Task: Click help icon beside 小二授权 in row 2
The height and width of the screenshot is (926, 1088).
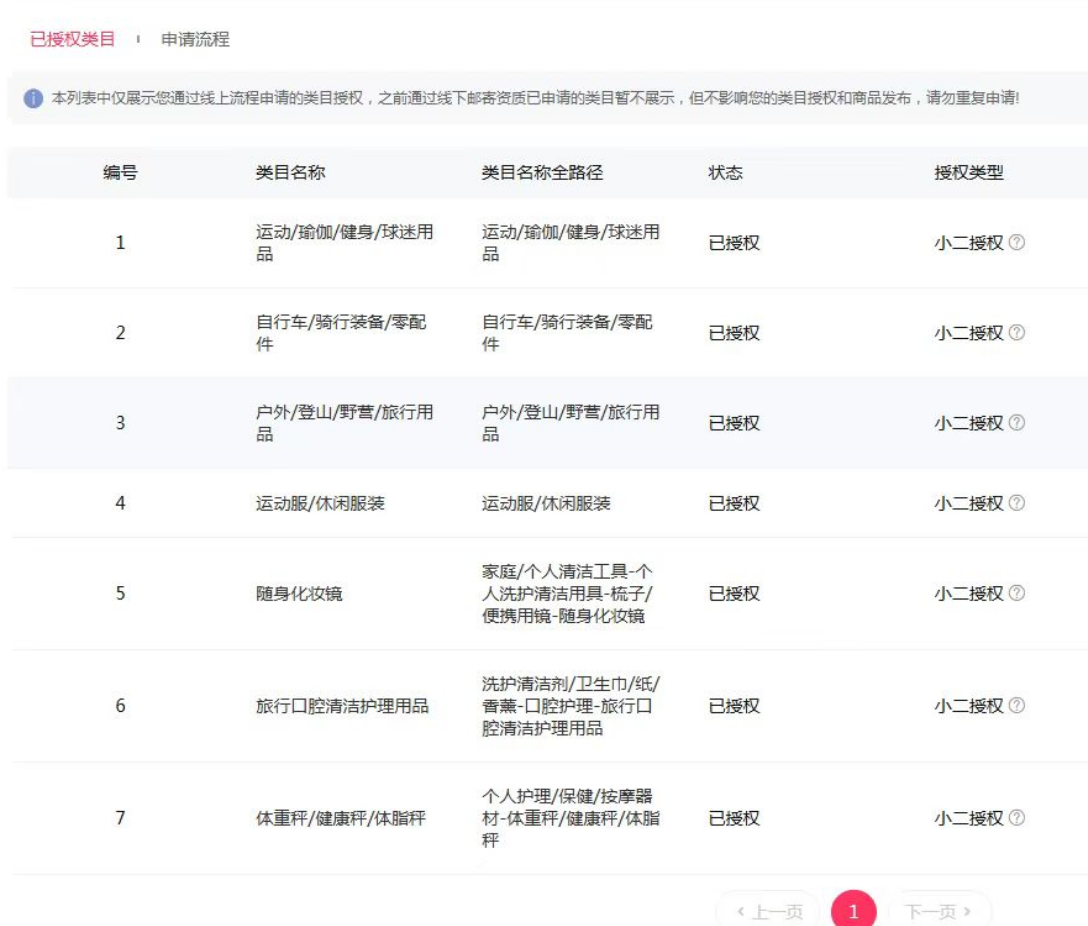Action: pyautogui.click(x=1017, y=332)
